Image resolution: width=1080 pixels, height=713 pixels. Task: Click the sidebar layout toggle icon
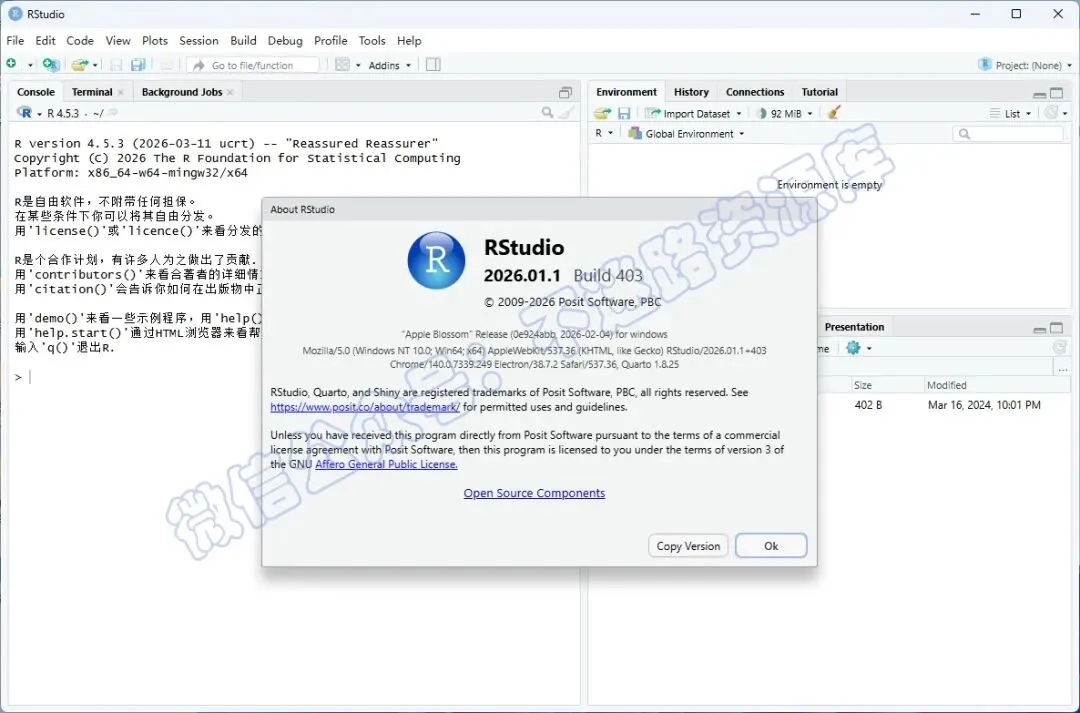[433, 65]
